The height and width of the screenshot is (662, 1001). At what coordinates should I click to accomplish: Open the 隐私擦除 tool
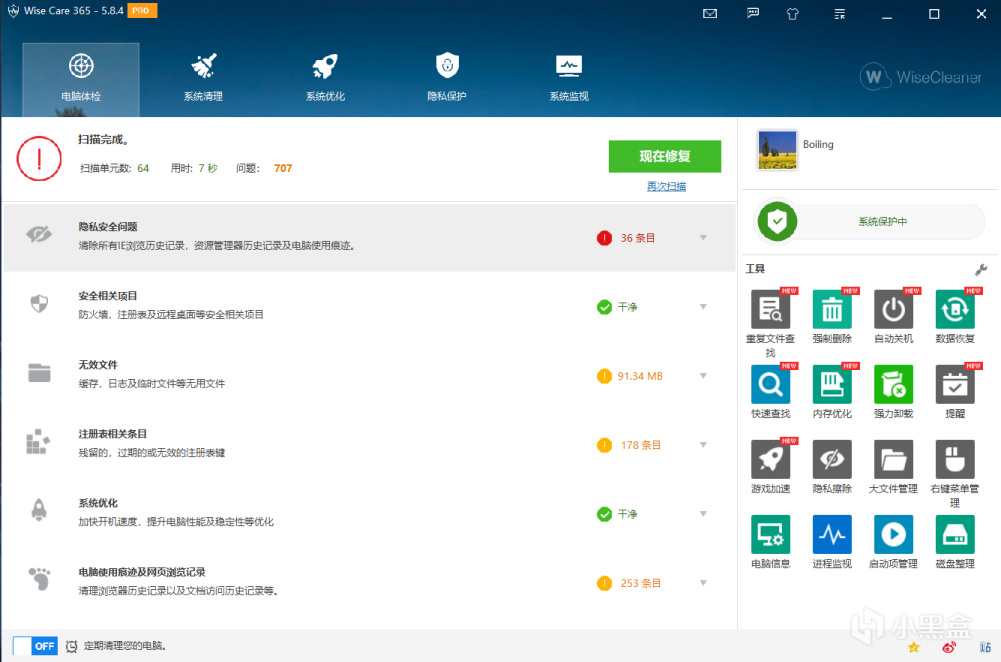(x=831, y=460)
